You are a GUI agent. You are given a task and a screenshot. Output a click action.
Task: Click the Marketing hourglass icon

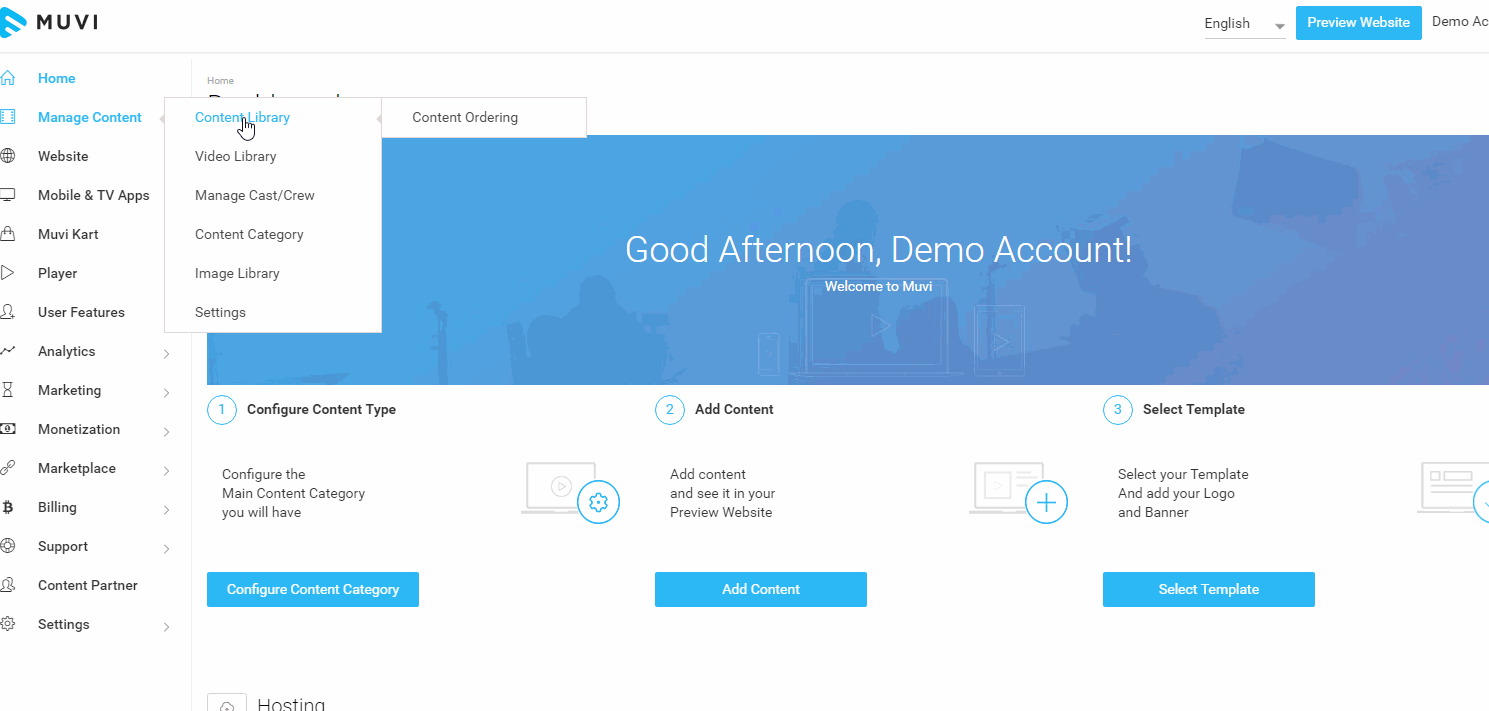[8, 390]
